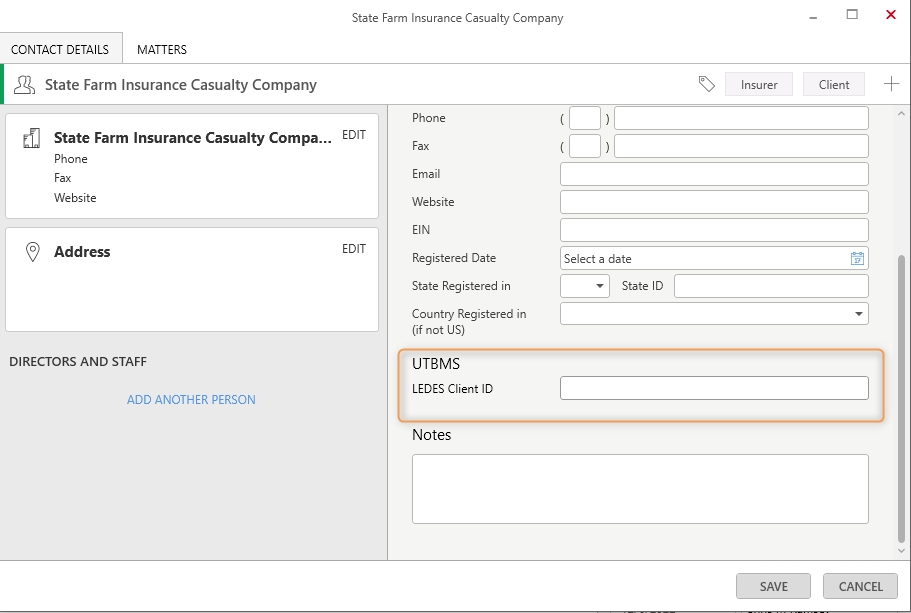
Task: Click the scroll down arrow
Action: (901, 550)
